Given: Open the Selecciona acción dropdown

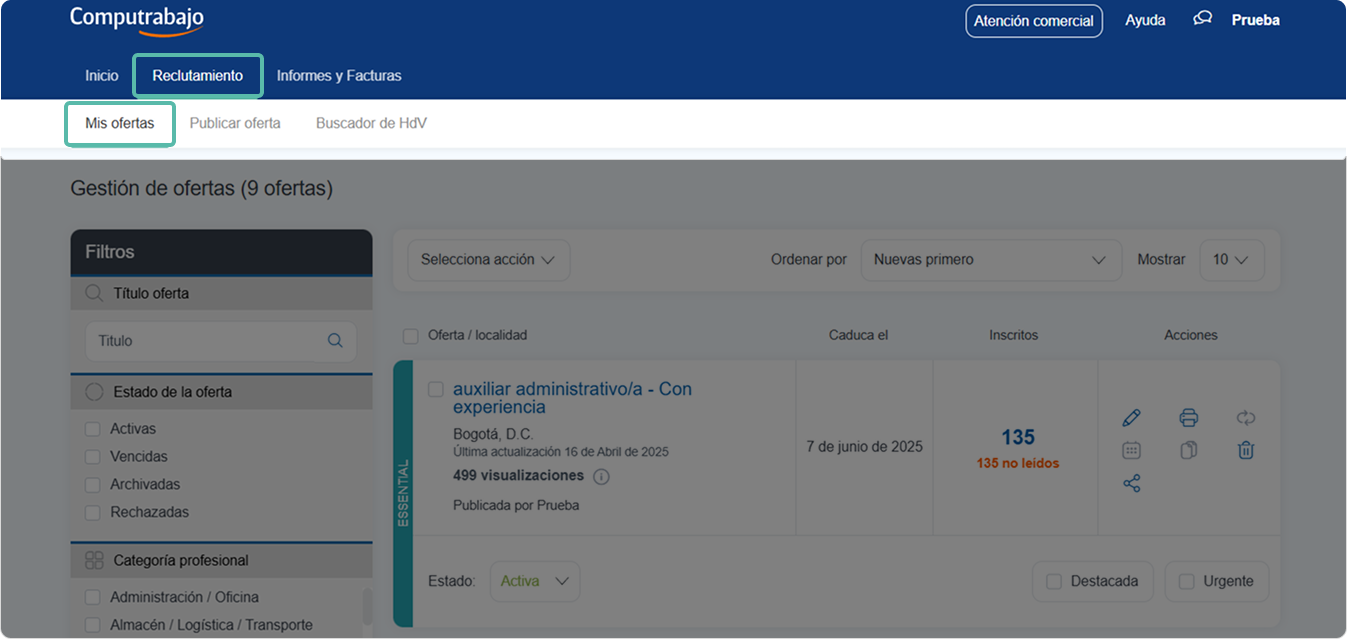Looking at the screenshot, I should 488,259.
